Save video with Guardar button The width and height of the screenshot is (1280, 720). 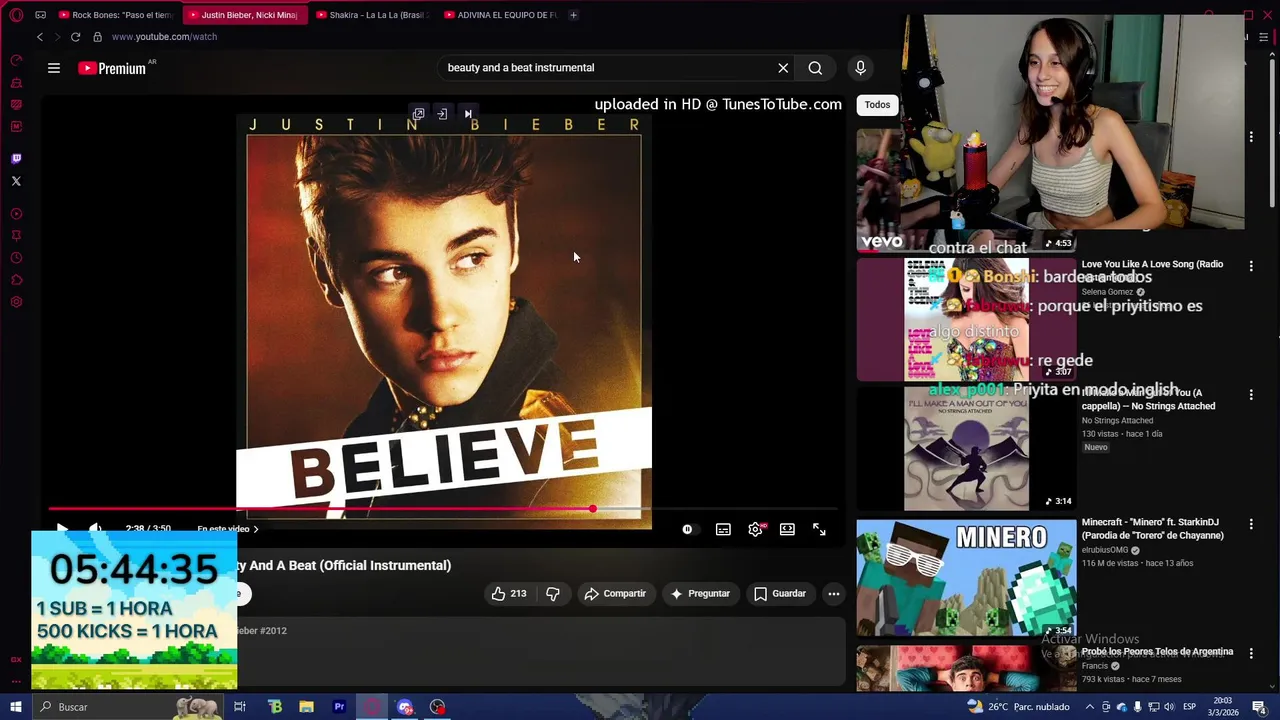click(780, 594)
